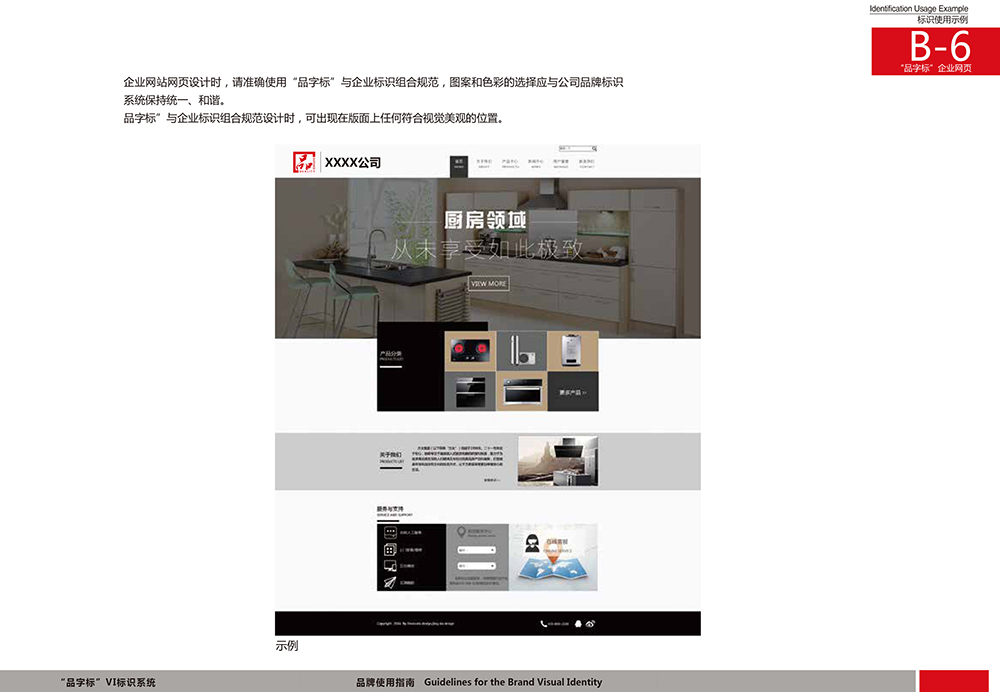The width and height of the screenshot is (1000, 692).
Task: Open the first service center dropdown
Action: [477, 550]
